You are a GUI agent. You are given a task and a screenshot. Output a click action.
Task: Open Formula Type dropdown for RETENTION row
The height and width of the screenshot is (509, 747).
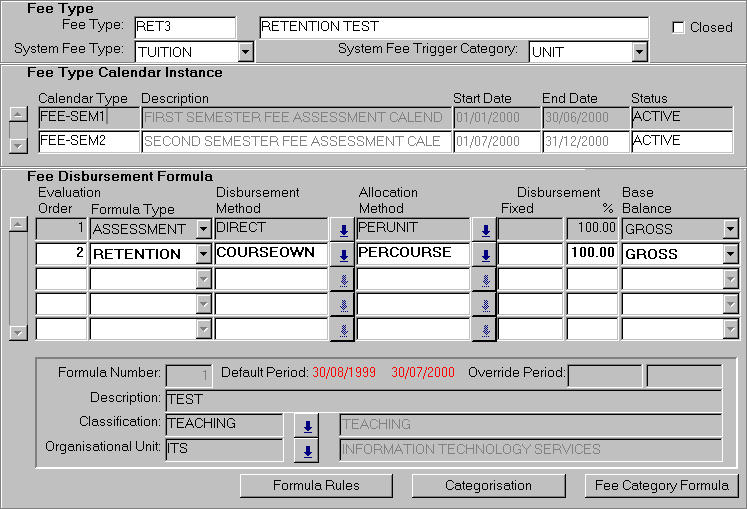(204, 254)
